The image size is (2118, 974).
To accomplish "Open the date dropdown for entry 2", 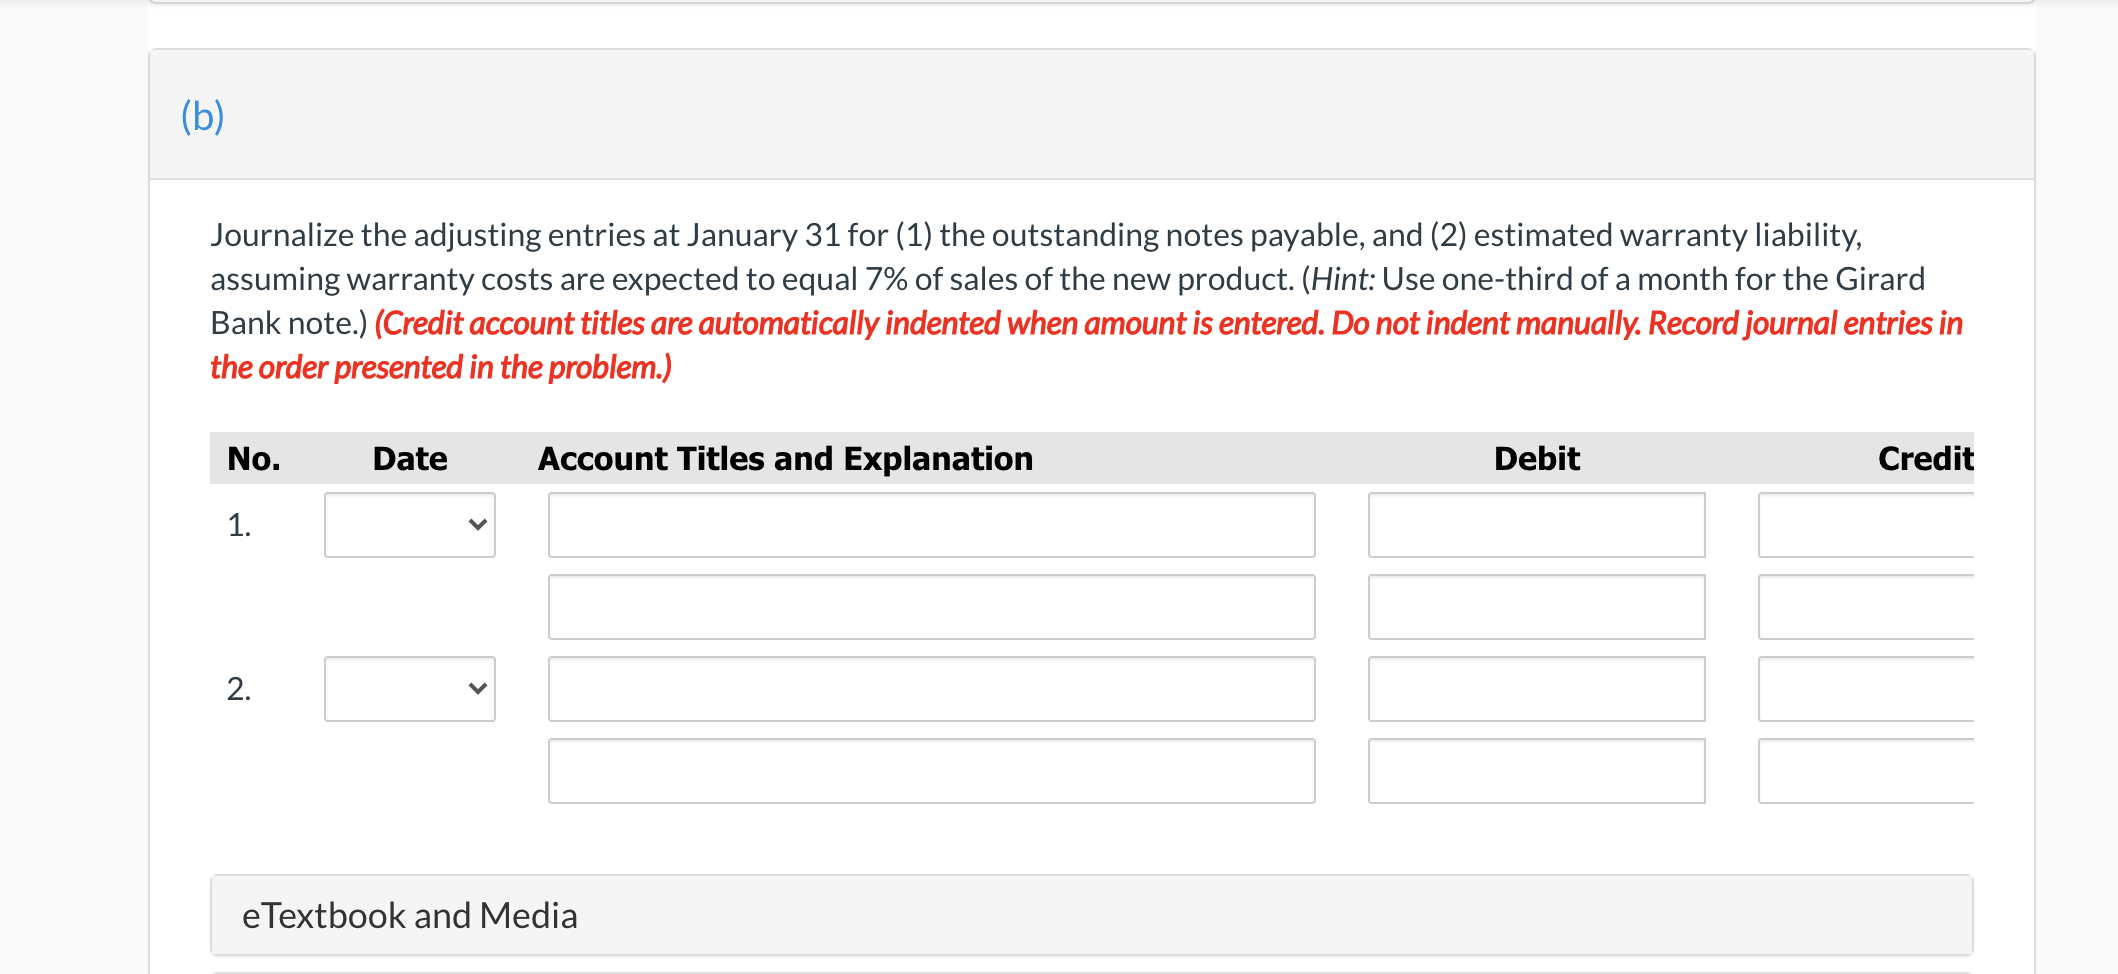I will coord(410,689).
